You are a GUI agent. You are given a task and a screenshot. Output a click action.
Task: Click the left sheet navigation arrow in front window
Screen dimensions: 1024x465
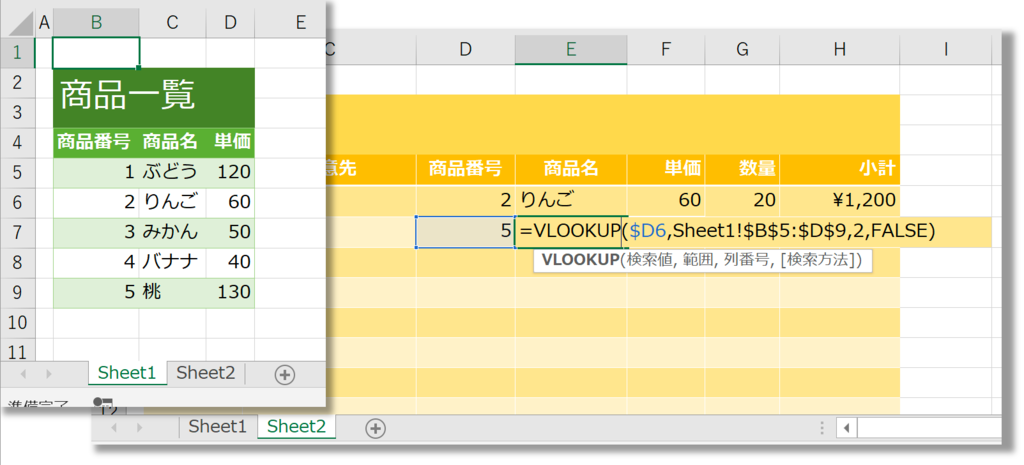point(24,374)
